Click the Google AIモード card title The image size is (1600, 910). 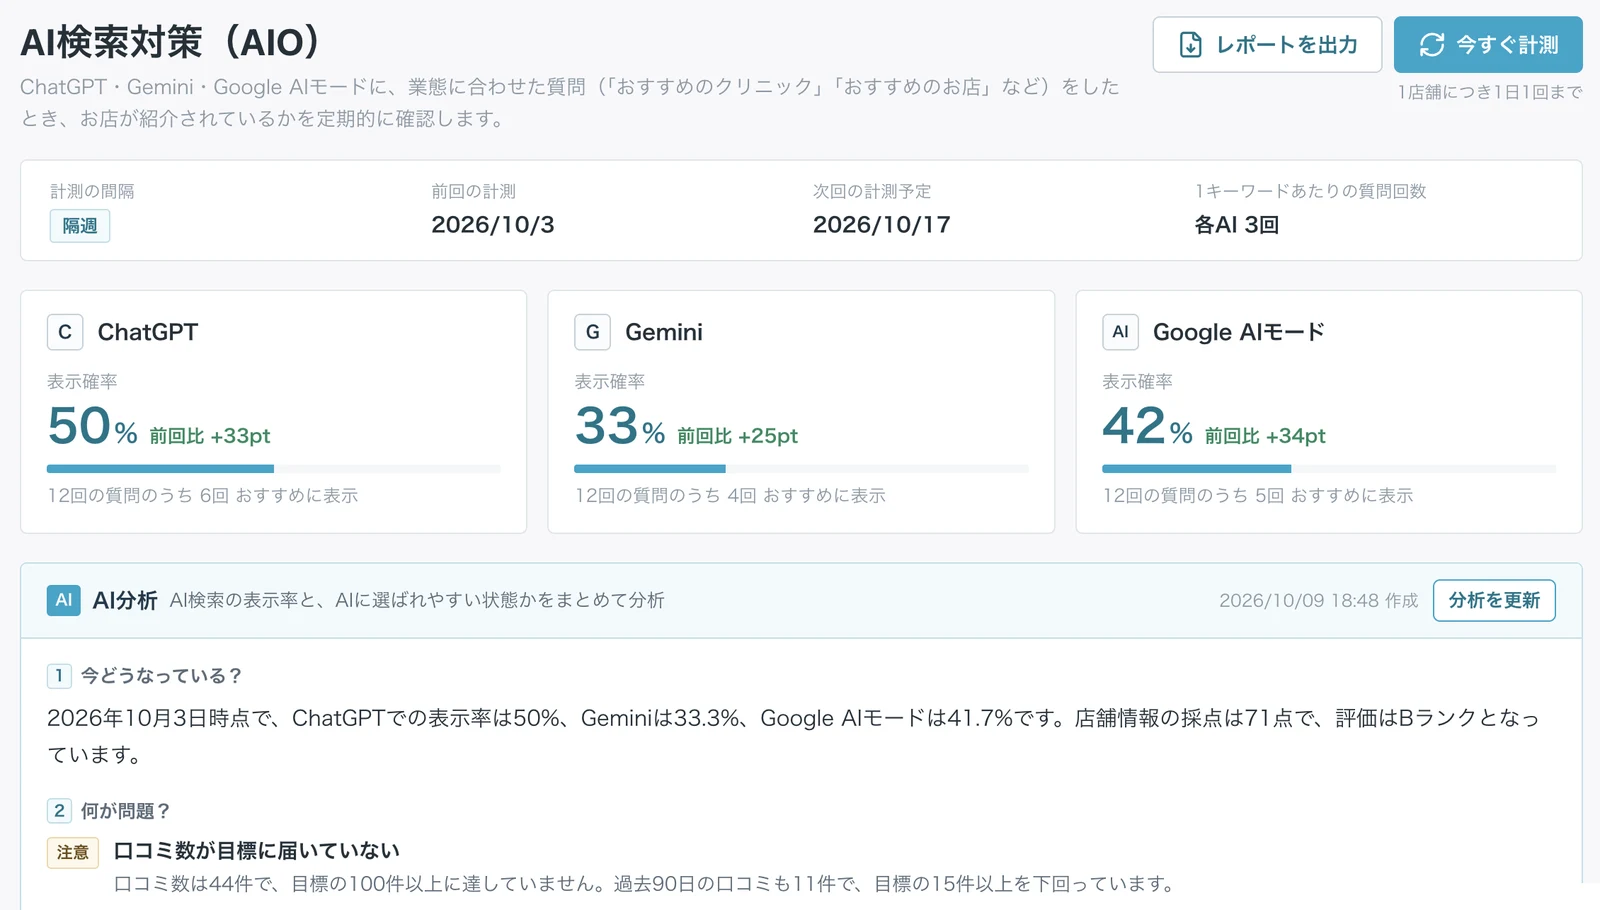pyautogui.click(x=1239, y=332)
